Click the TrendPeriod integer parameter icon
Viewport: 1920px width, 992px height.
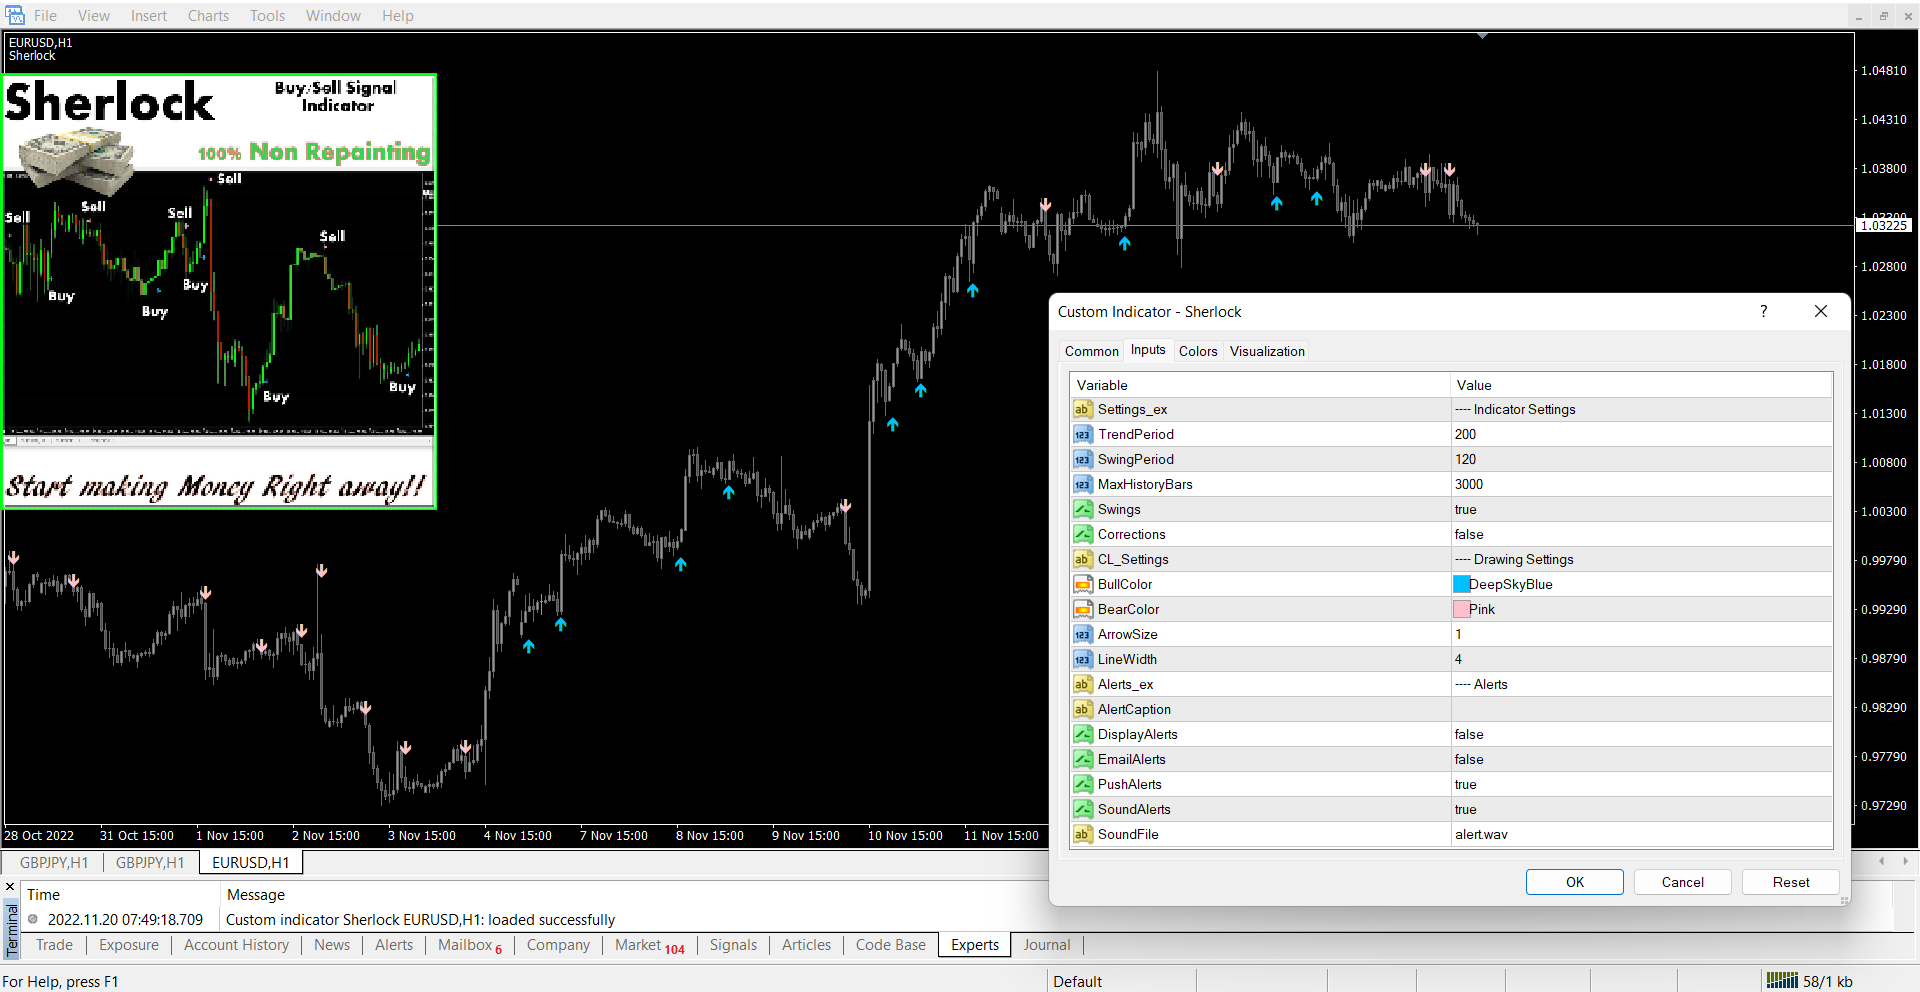pyautogui.click(x=1082, y=434)
